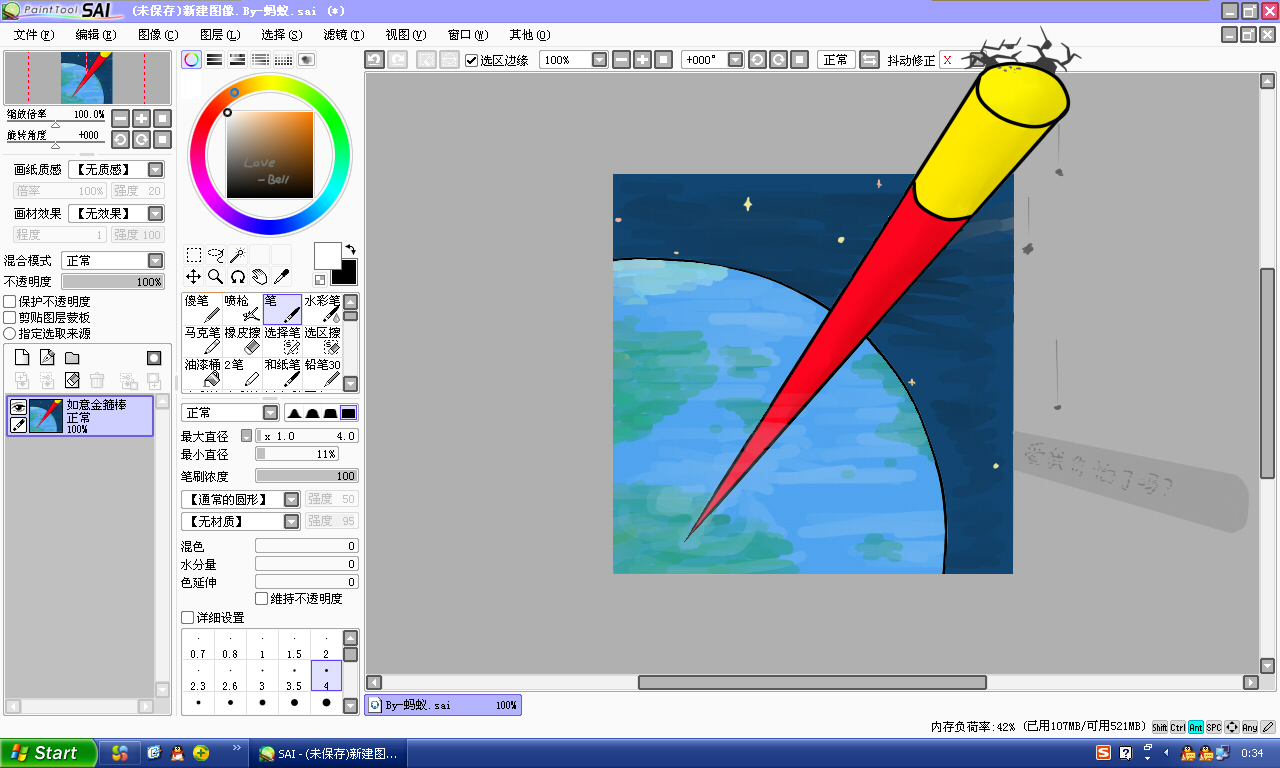Show the color wheel panel
Viewport: 1280px width, 768px height.
pyautogui.click(x=191, y=60)
